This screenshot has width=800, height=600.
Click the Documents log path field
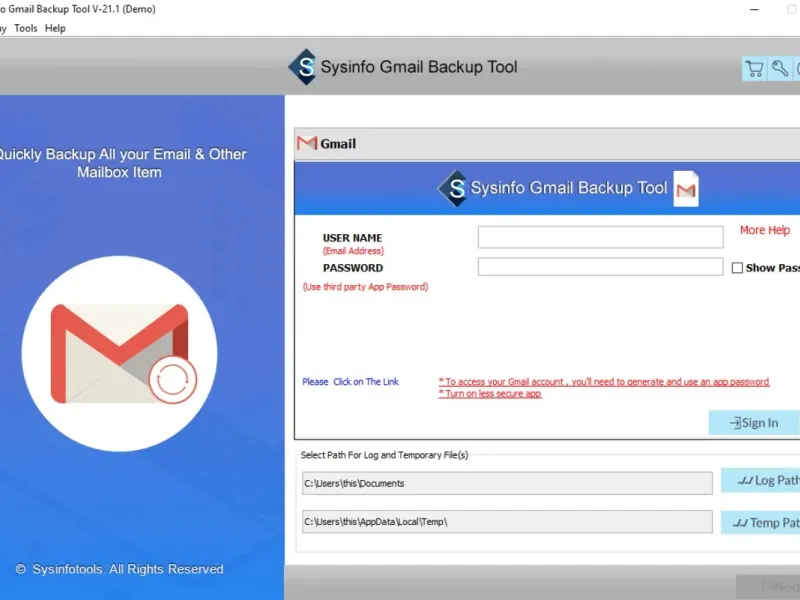pyautogui.click(x=507, y=483)
